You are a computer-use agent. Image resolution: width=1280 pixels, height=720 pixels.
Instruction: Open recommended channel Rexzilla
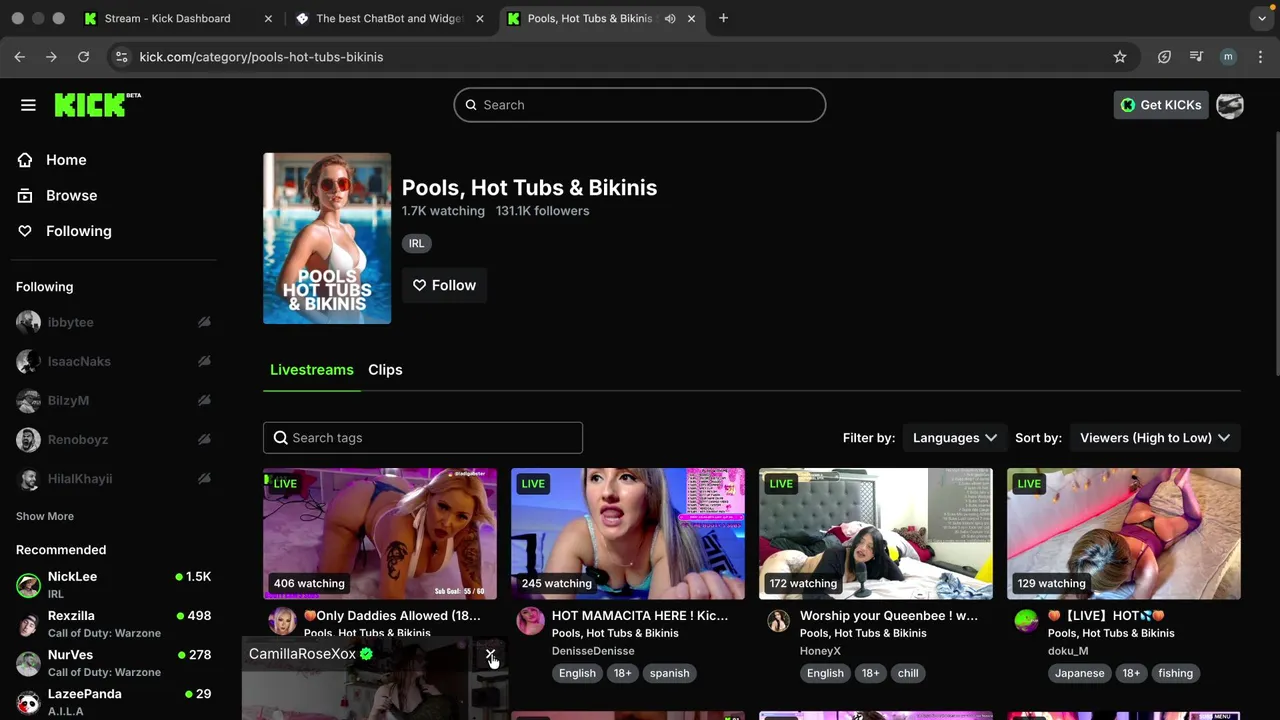pyautogui.click(x=114, y=623)
